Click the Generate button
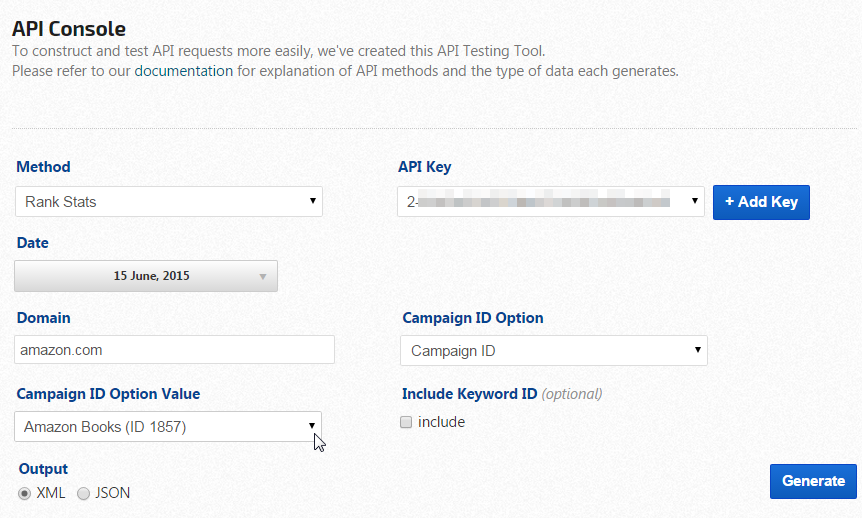This screenshot has height=518, width=862. tap(813, 481)
